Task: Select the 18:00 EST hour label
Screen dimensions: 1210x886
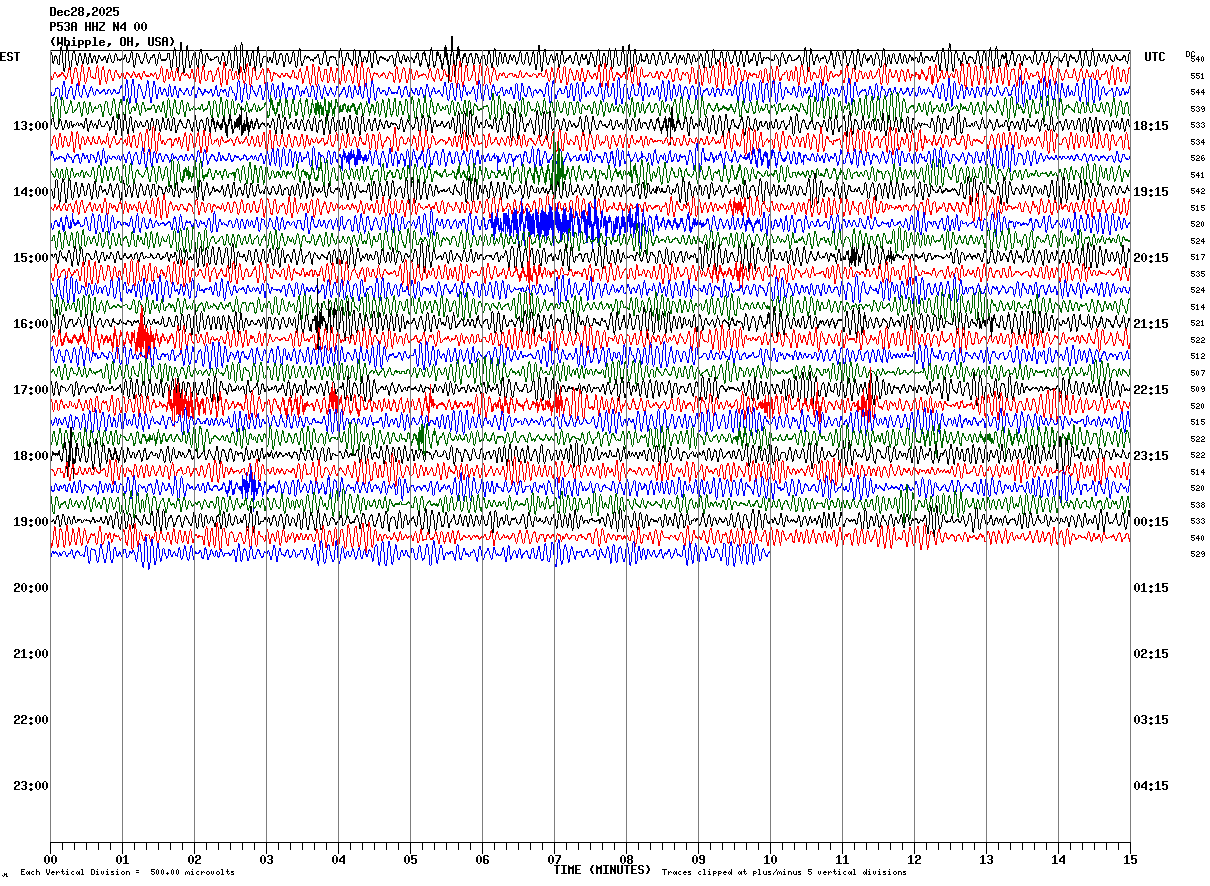Action: pos(31,456)
